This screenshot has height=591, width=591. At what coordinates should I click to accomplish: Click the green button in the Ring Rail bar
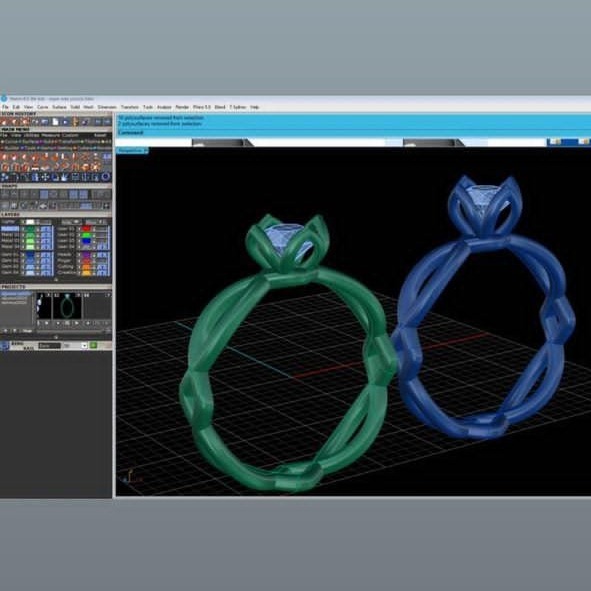(93, 345)
